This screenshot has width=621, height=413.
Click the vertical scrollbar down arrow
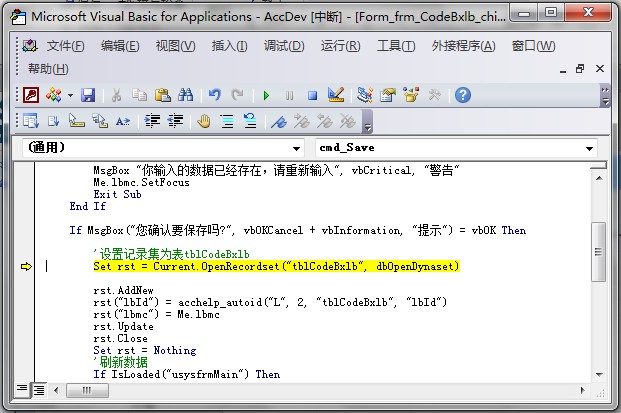(x=599, y=375)
